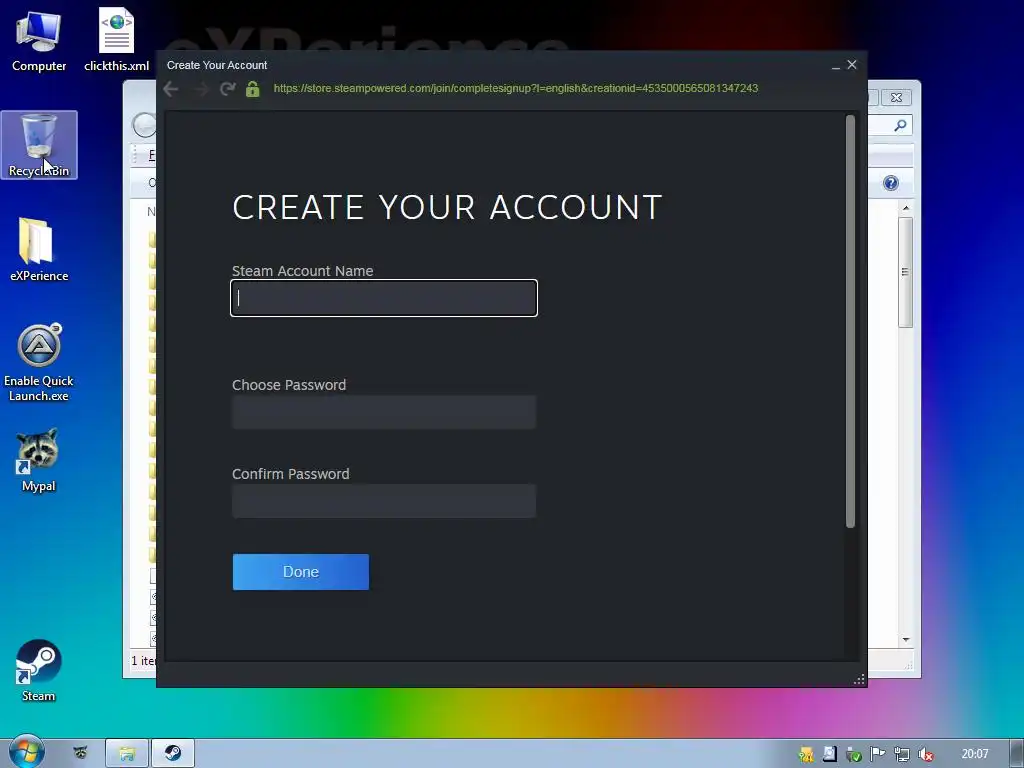Focus the Confirm Password field
Viewport: 1024px width, 768px height.
[384, 501]
